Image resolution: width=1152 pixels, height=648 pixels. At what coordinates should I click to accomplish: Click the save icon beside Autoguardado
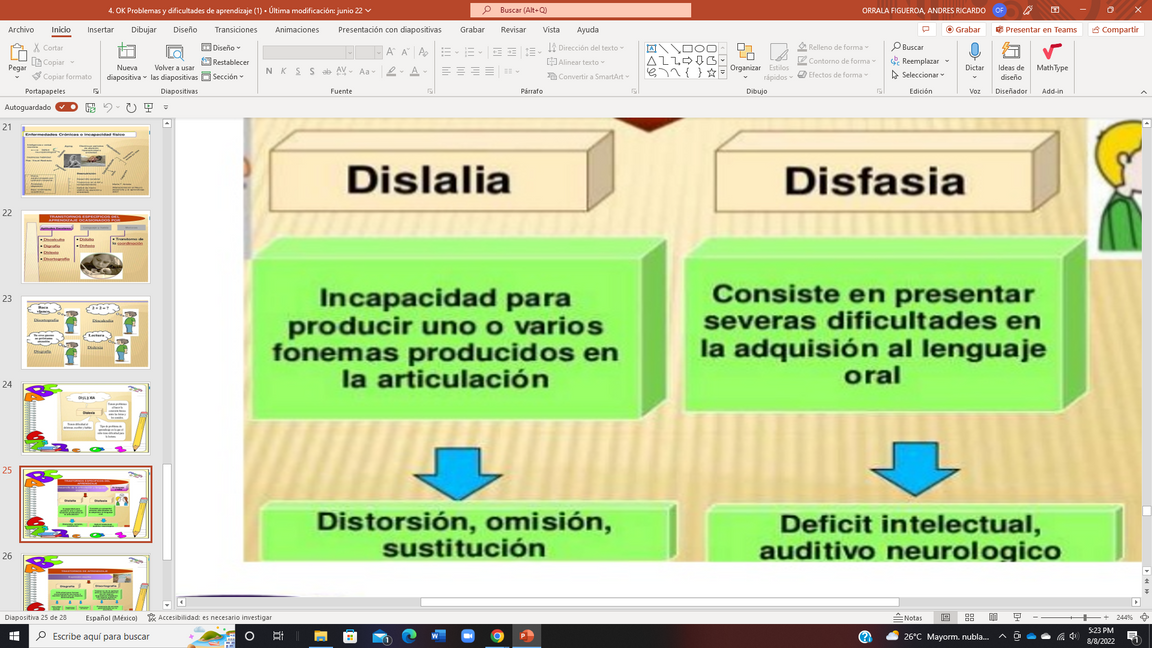[90, 107]
